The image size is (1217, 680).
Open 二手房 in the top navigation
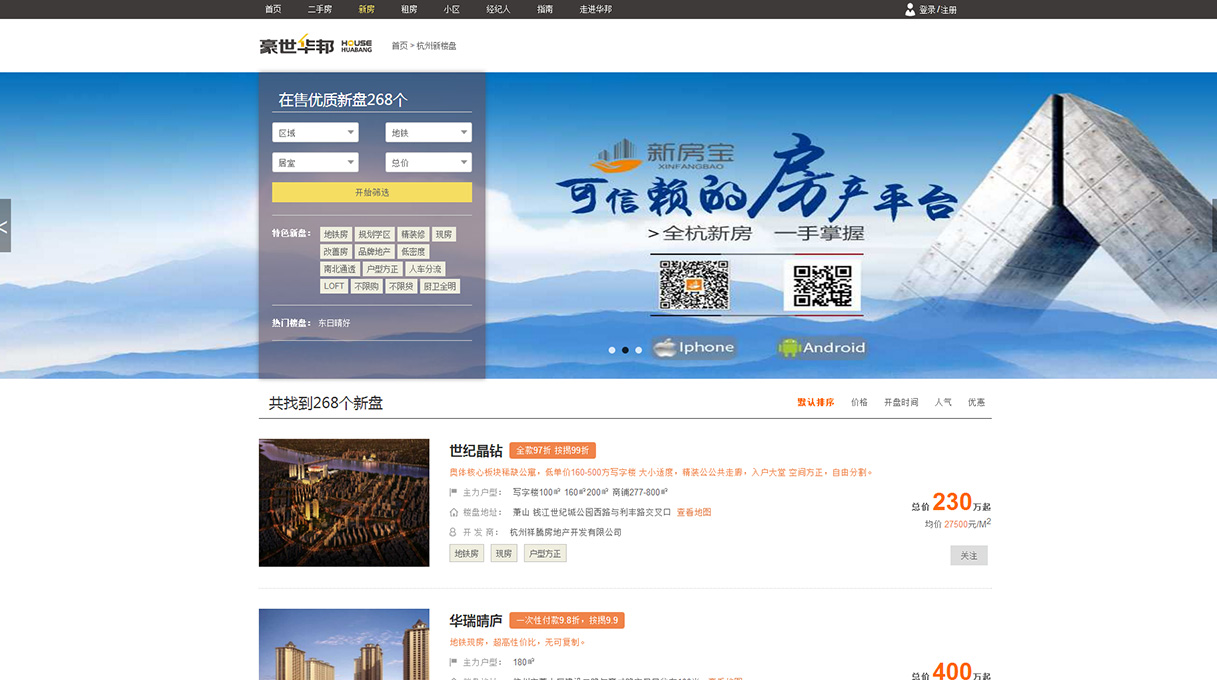coord(320,9)
